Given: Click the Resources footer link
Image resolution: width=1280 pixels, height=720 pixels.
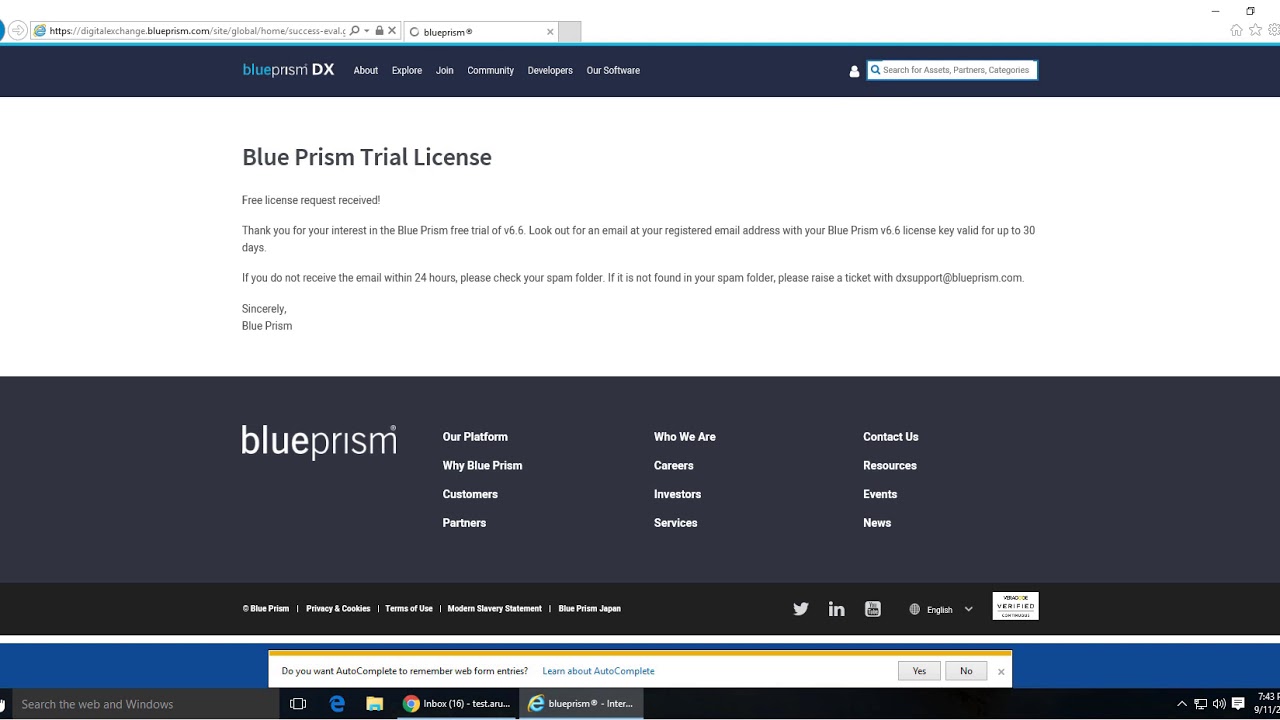Looking at the screenshot, I should [x=890, y=466].
